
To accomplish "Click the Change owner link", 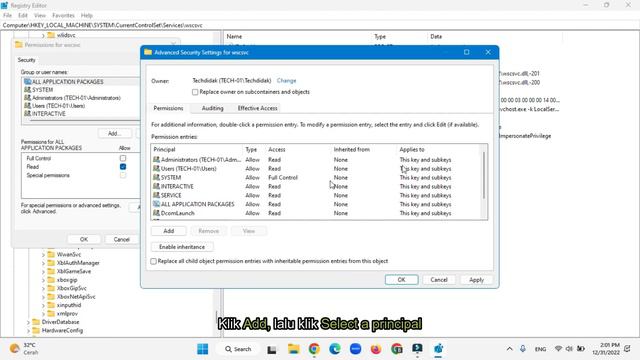I will (286, 81).
